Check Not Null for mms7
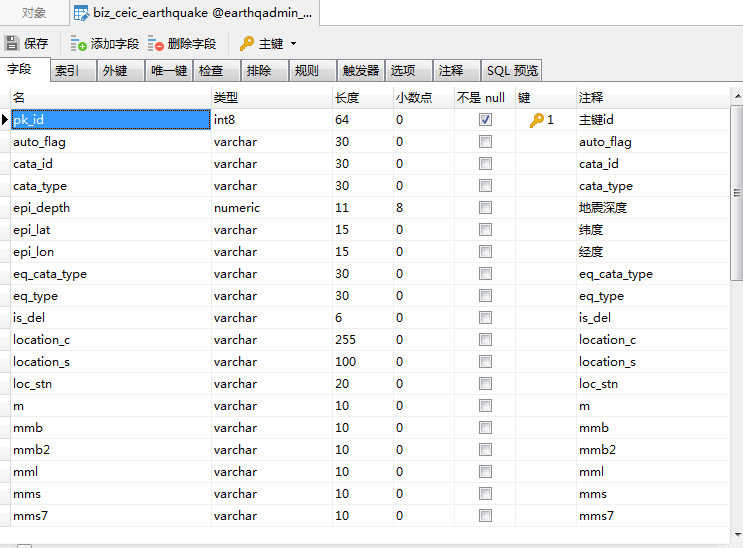The image size is (743, 548). 485,515
